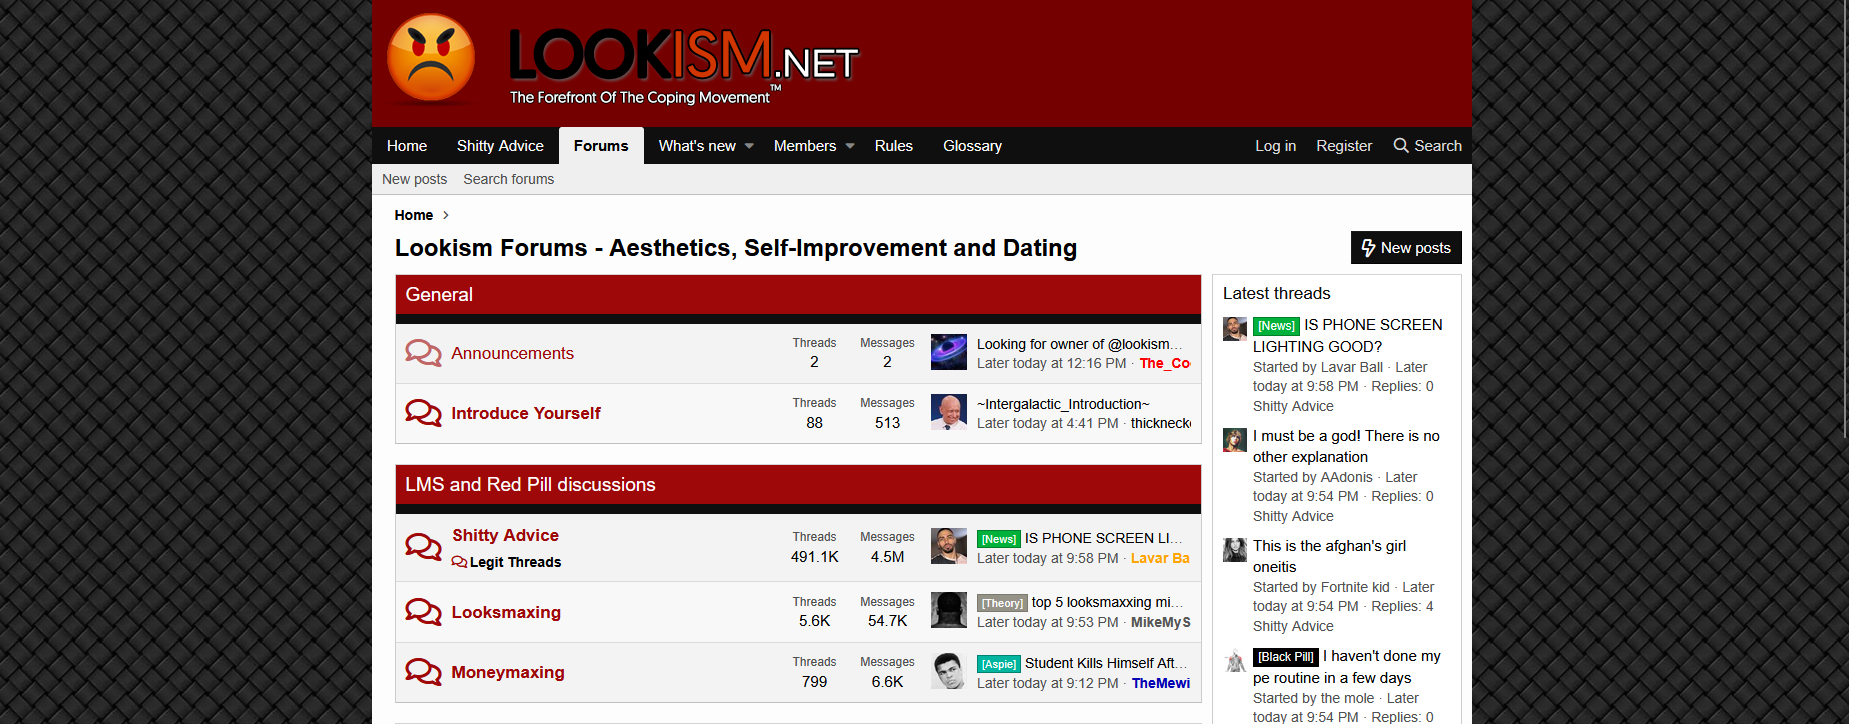Click the Search magnifier icon in navbar

(1401, 145)
